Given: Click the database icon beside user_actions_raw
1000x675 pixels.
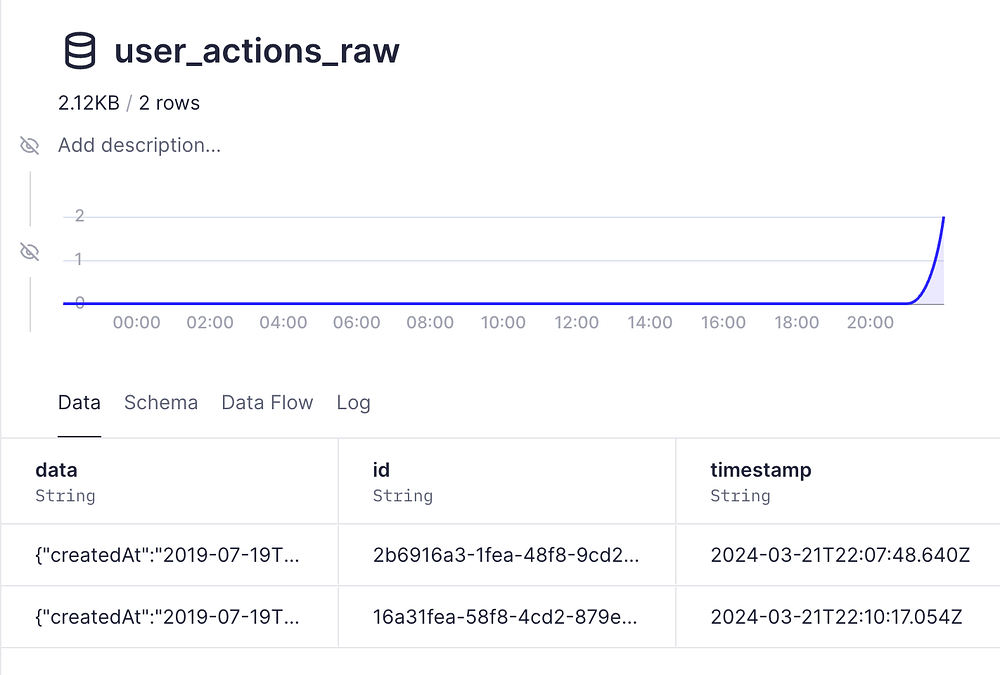Looking at the screenshot, I should 80,51.
